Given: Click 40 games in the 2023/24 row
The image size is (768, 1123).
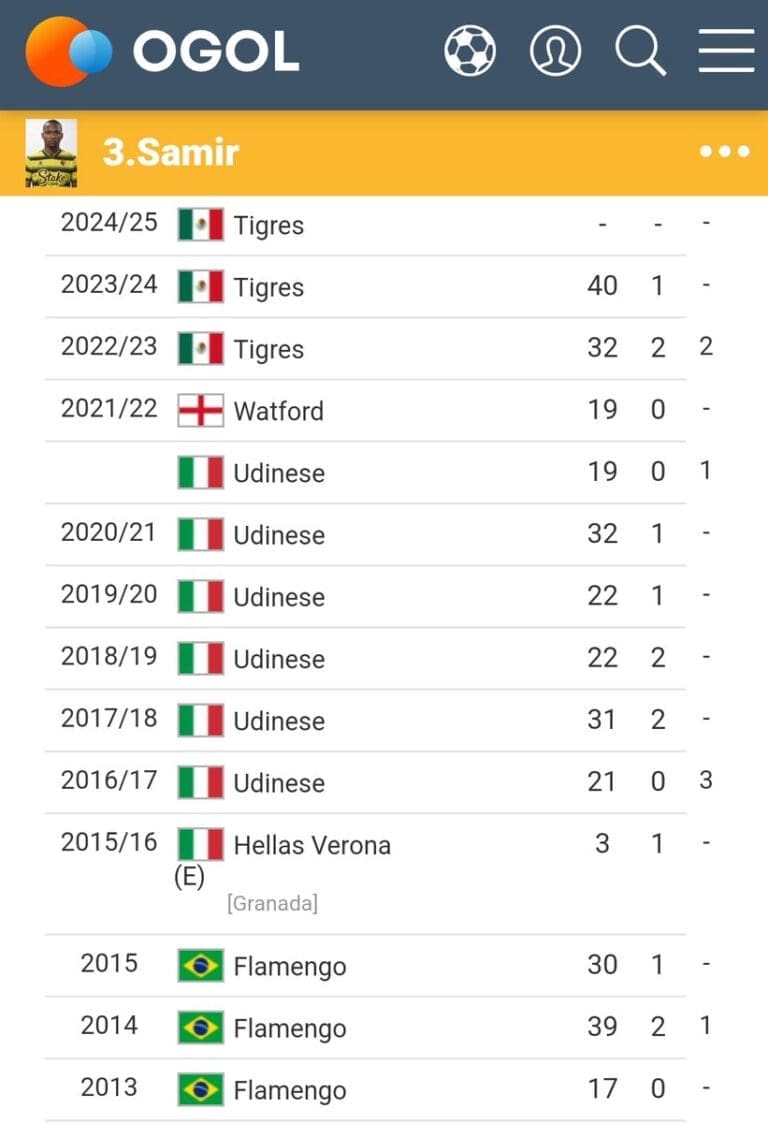Looking at the screenshot, I should coord(602,286).
